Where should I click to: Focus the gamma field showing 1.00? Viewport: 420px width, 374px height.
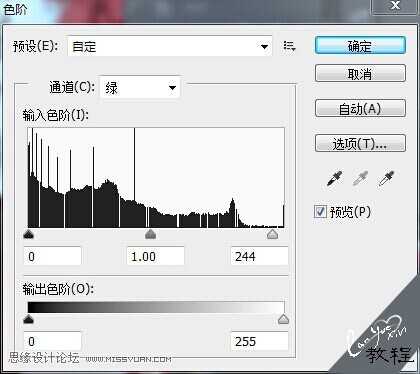pyautogui.click(x=155, y=256)
